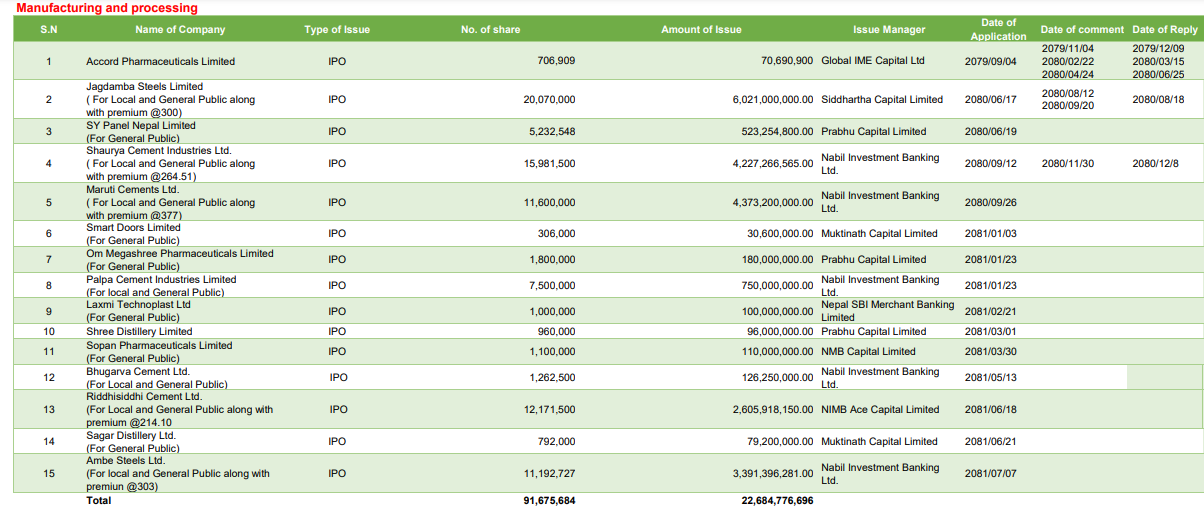Viewport: 1204px width, 510px height.
Task: Select 'Riddhisiddhi Cement Ltd.' company name
Action: point(144,396)
